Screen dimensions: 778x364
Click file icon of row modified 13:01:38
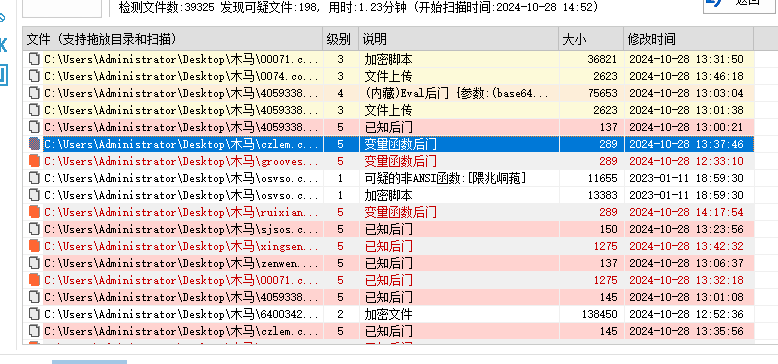(x=34, y=110)
